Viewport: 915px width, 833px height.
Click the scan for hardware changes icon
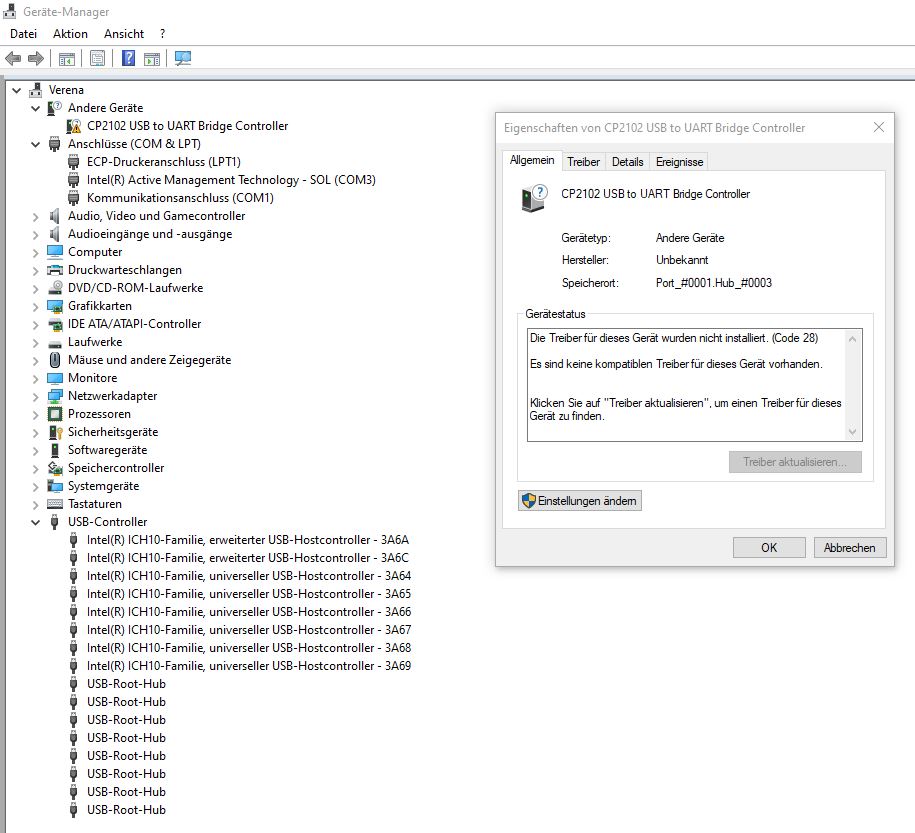(183, 59)
